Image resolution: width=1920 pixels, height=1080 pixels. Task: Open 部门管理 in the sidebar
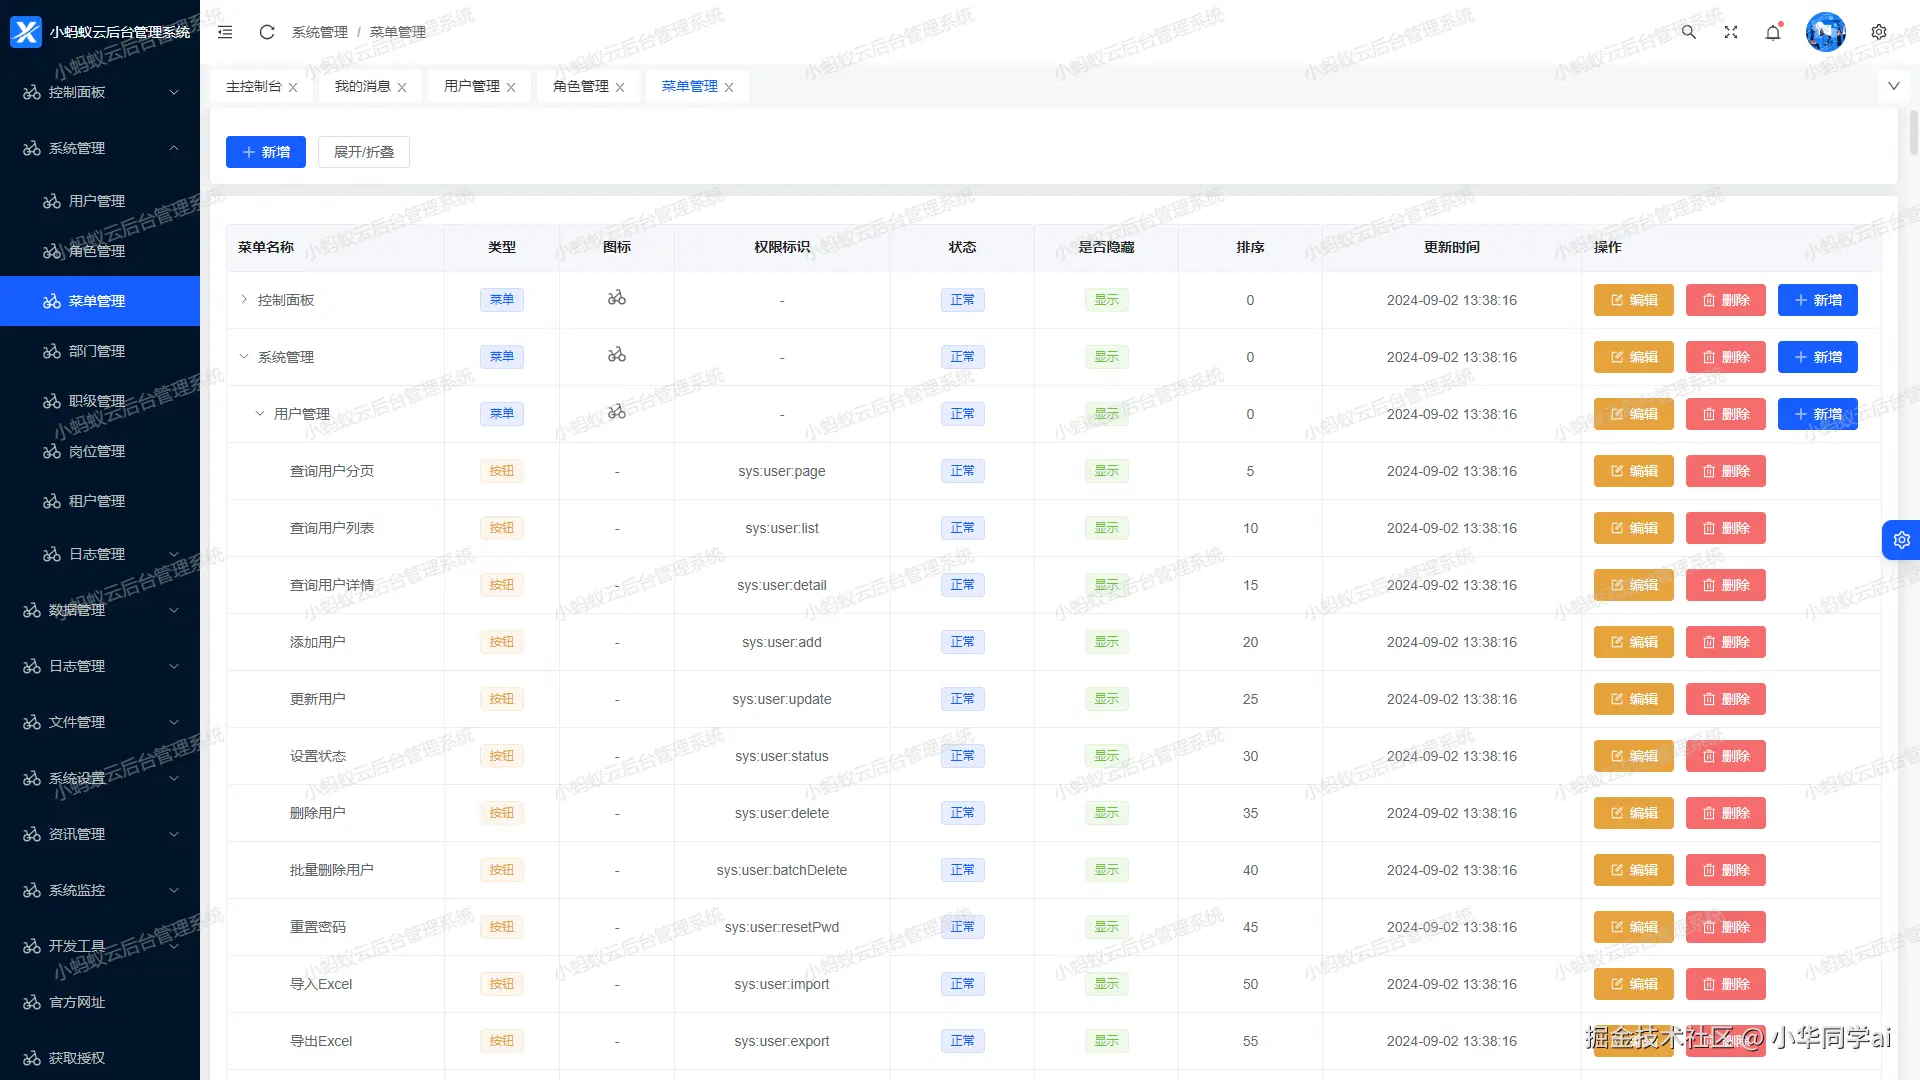[x=97, y=351]
